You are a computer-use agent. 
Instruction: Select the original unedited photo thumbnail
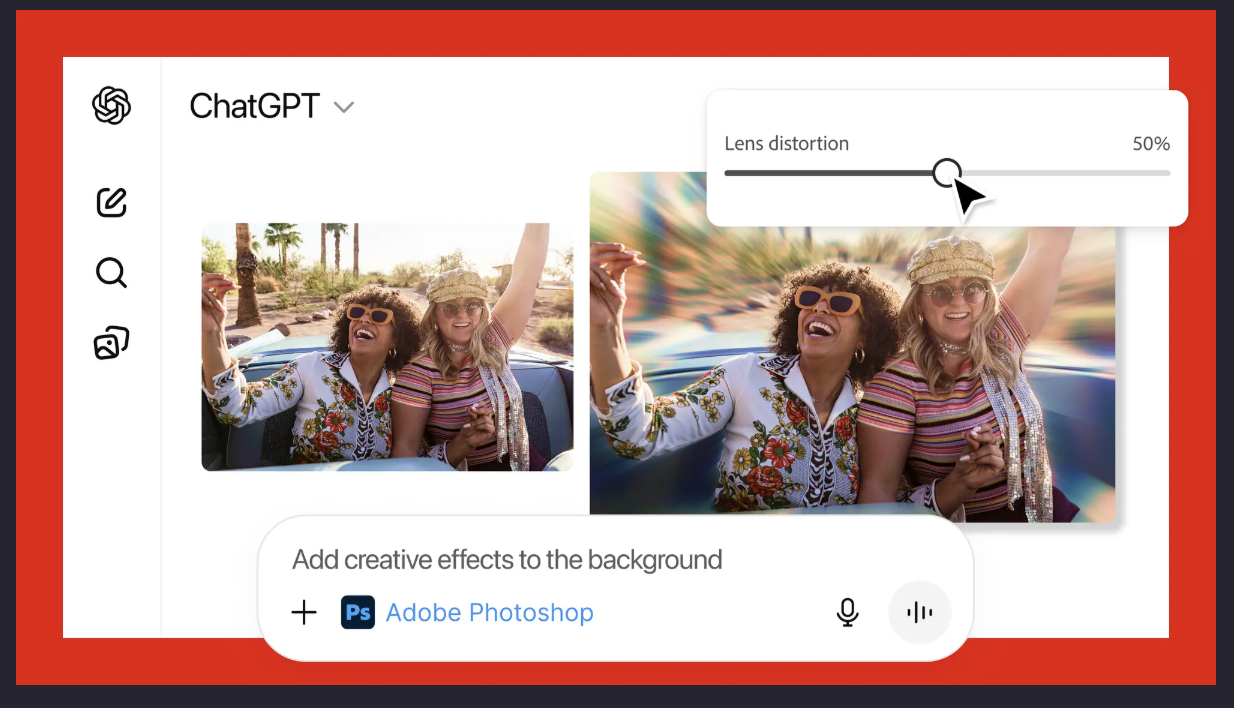click(x=387, y=346)
